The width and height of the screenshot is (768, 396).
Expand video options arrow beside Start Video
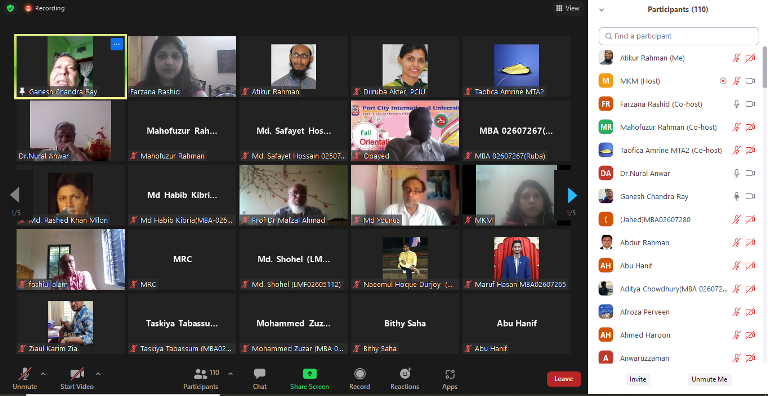(98, 374)
